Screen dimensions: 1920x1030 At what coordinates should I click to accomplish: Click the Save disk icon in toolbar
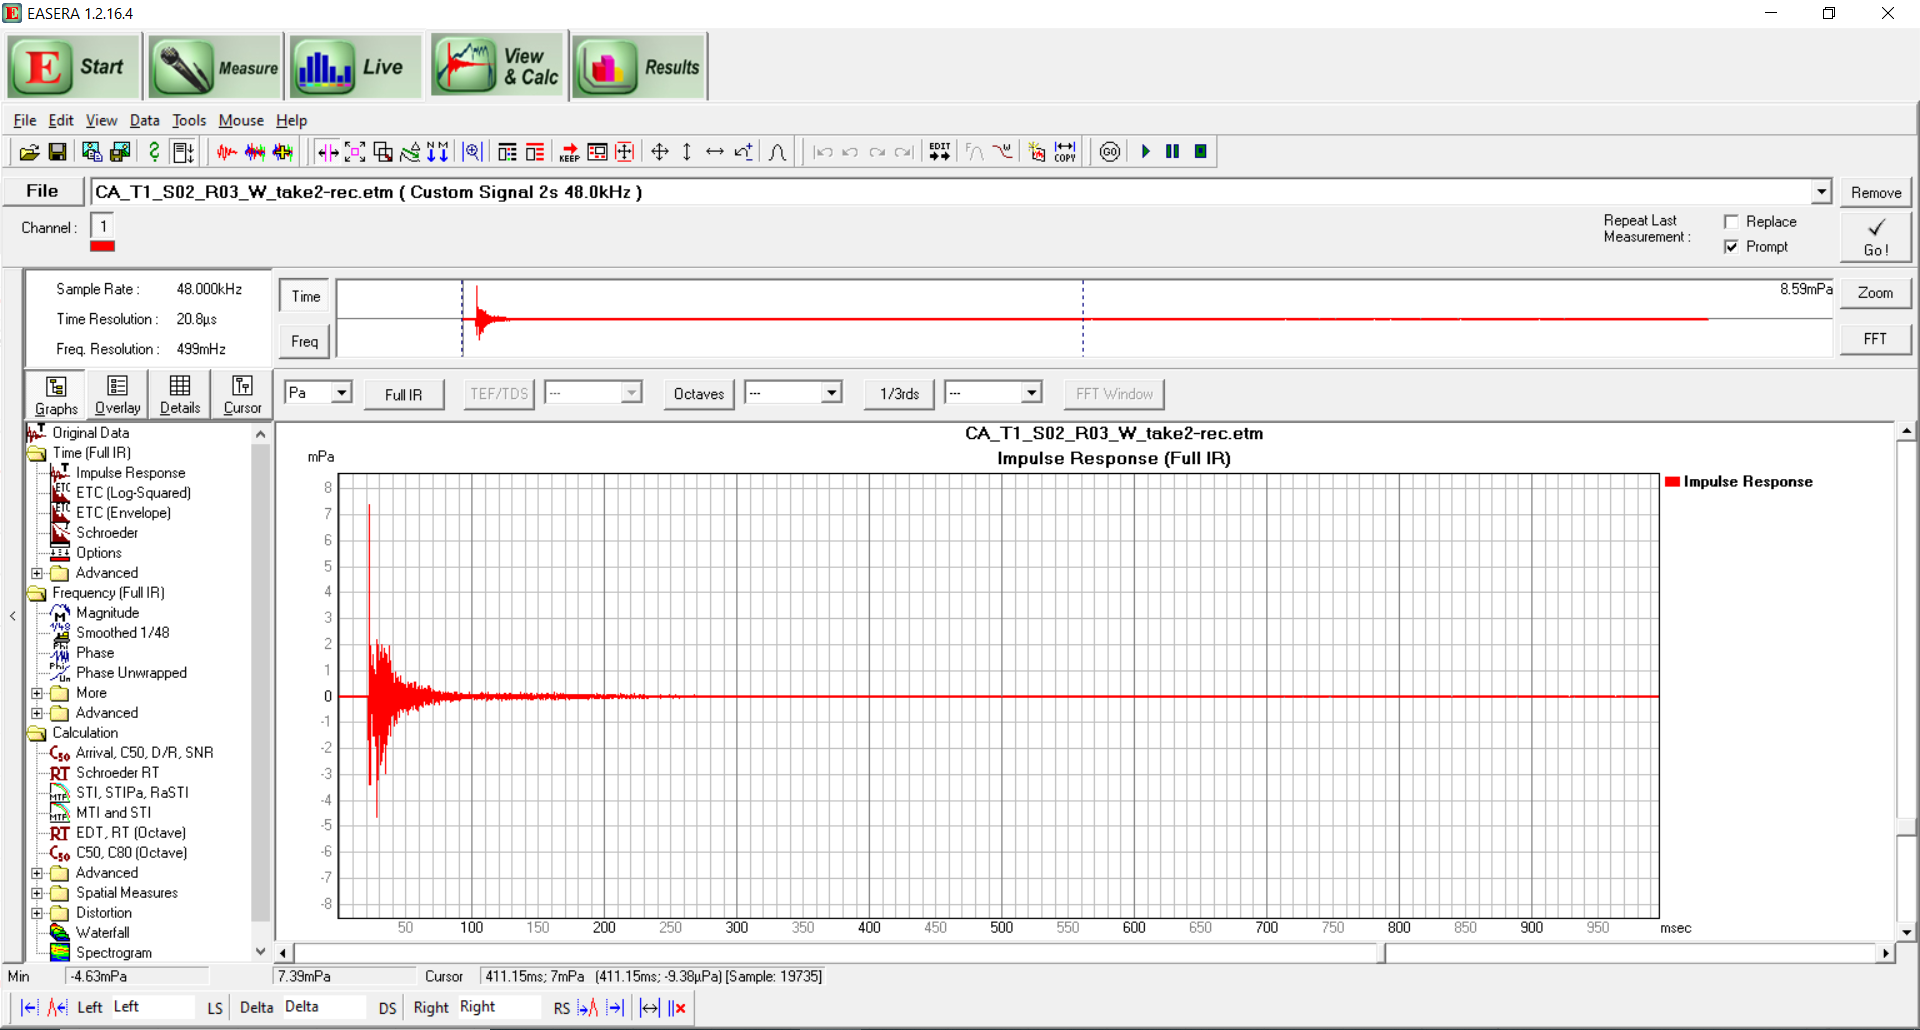(x=57, y=152)
